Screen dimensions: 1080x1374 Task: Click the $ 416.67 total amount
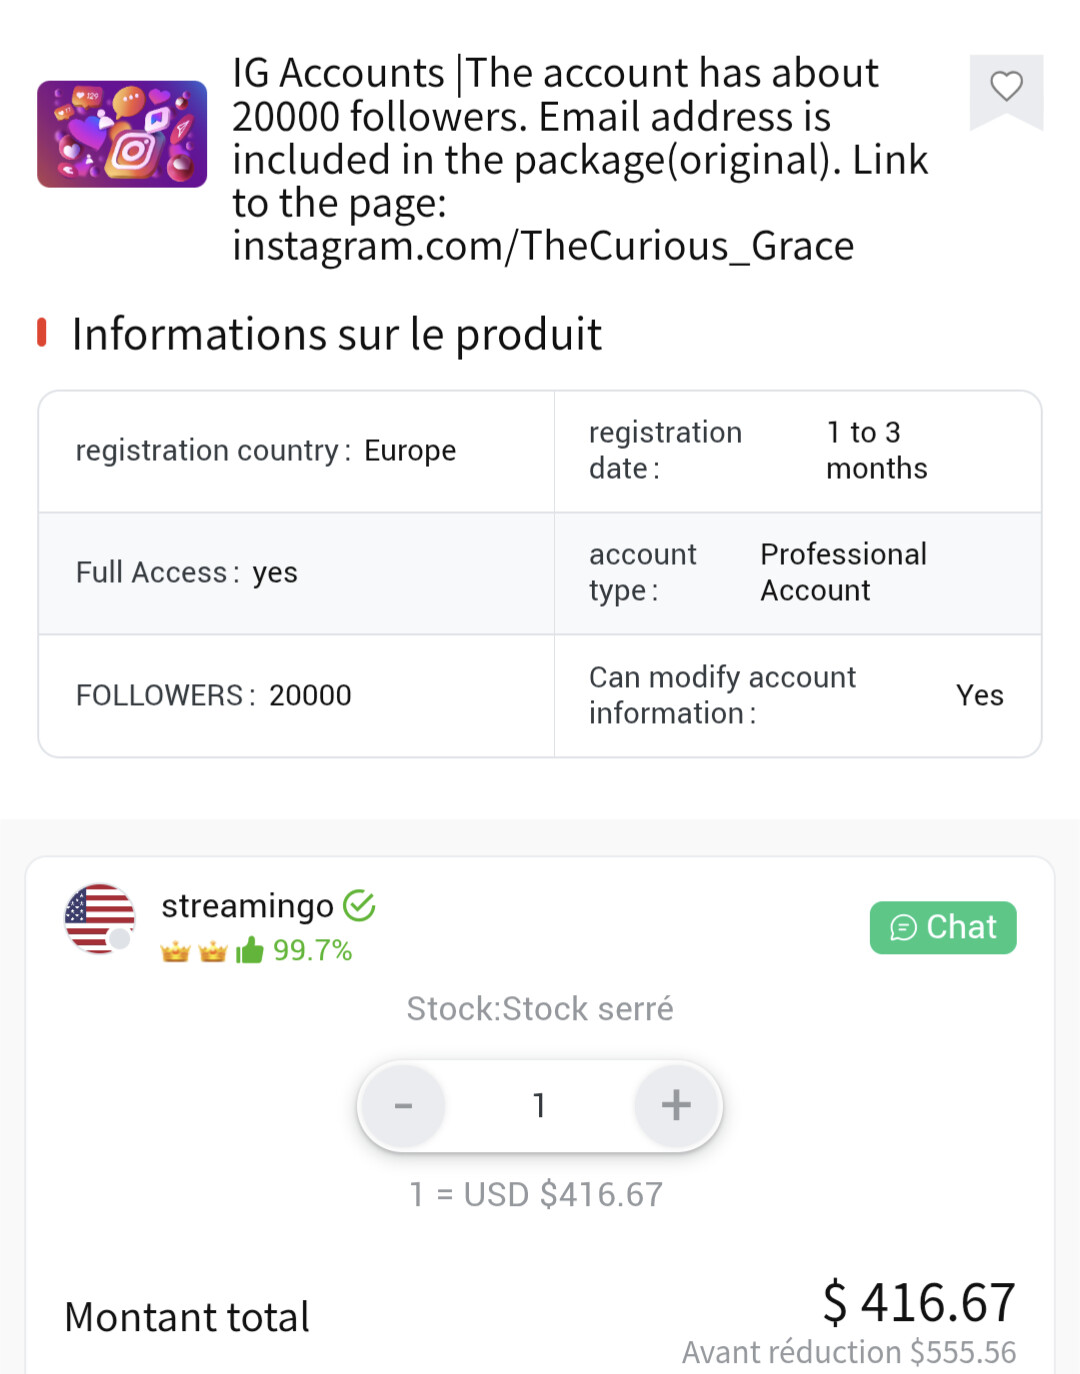pyautogui.click(x=918, y=1303)
